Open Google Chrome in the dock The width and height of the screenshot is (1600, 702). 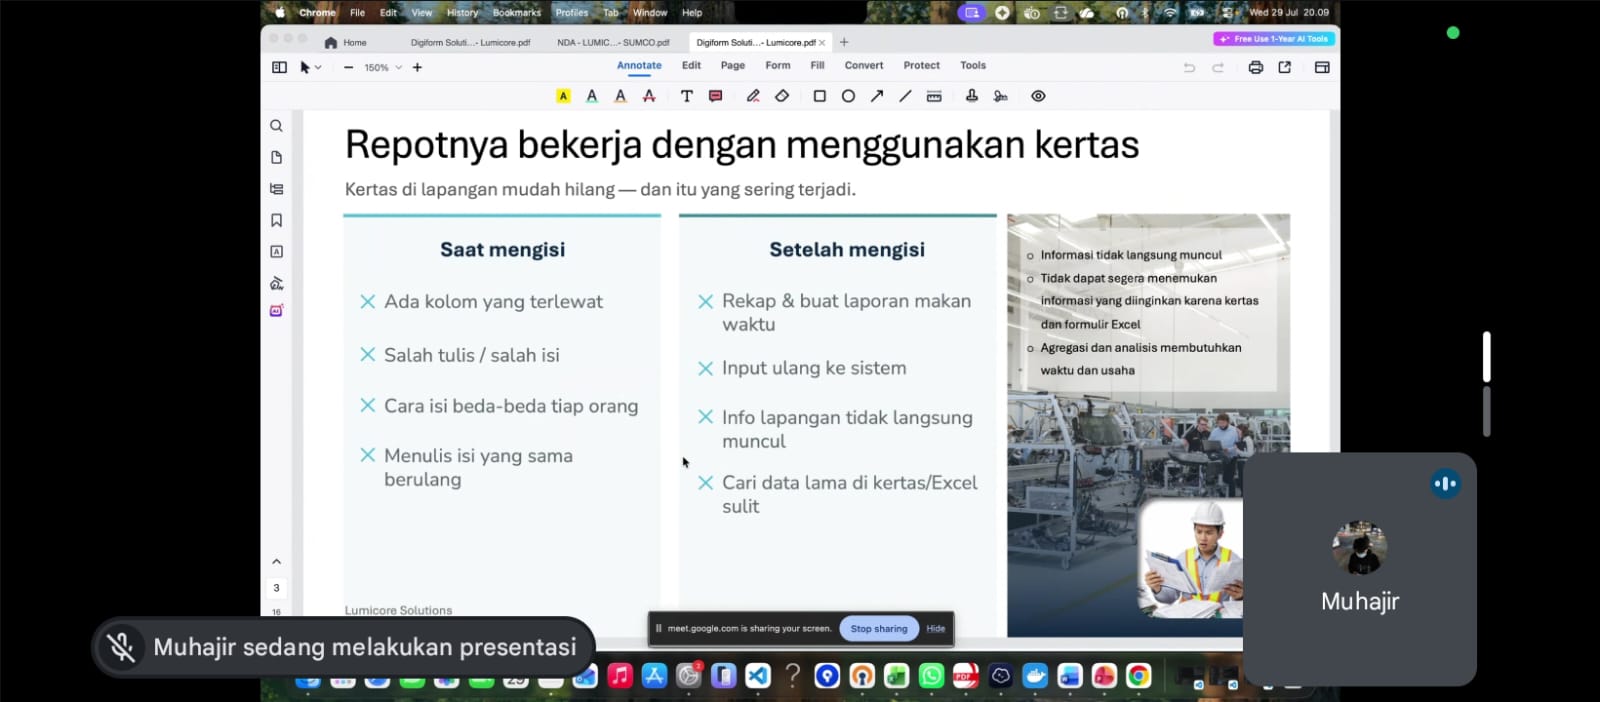tap(1138, 676)
